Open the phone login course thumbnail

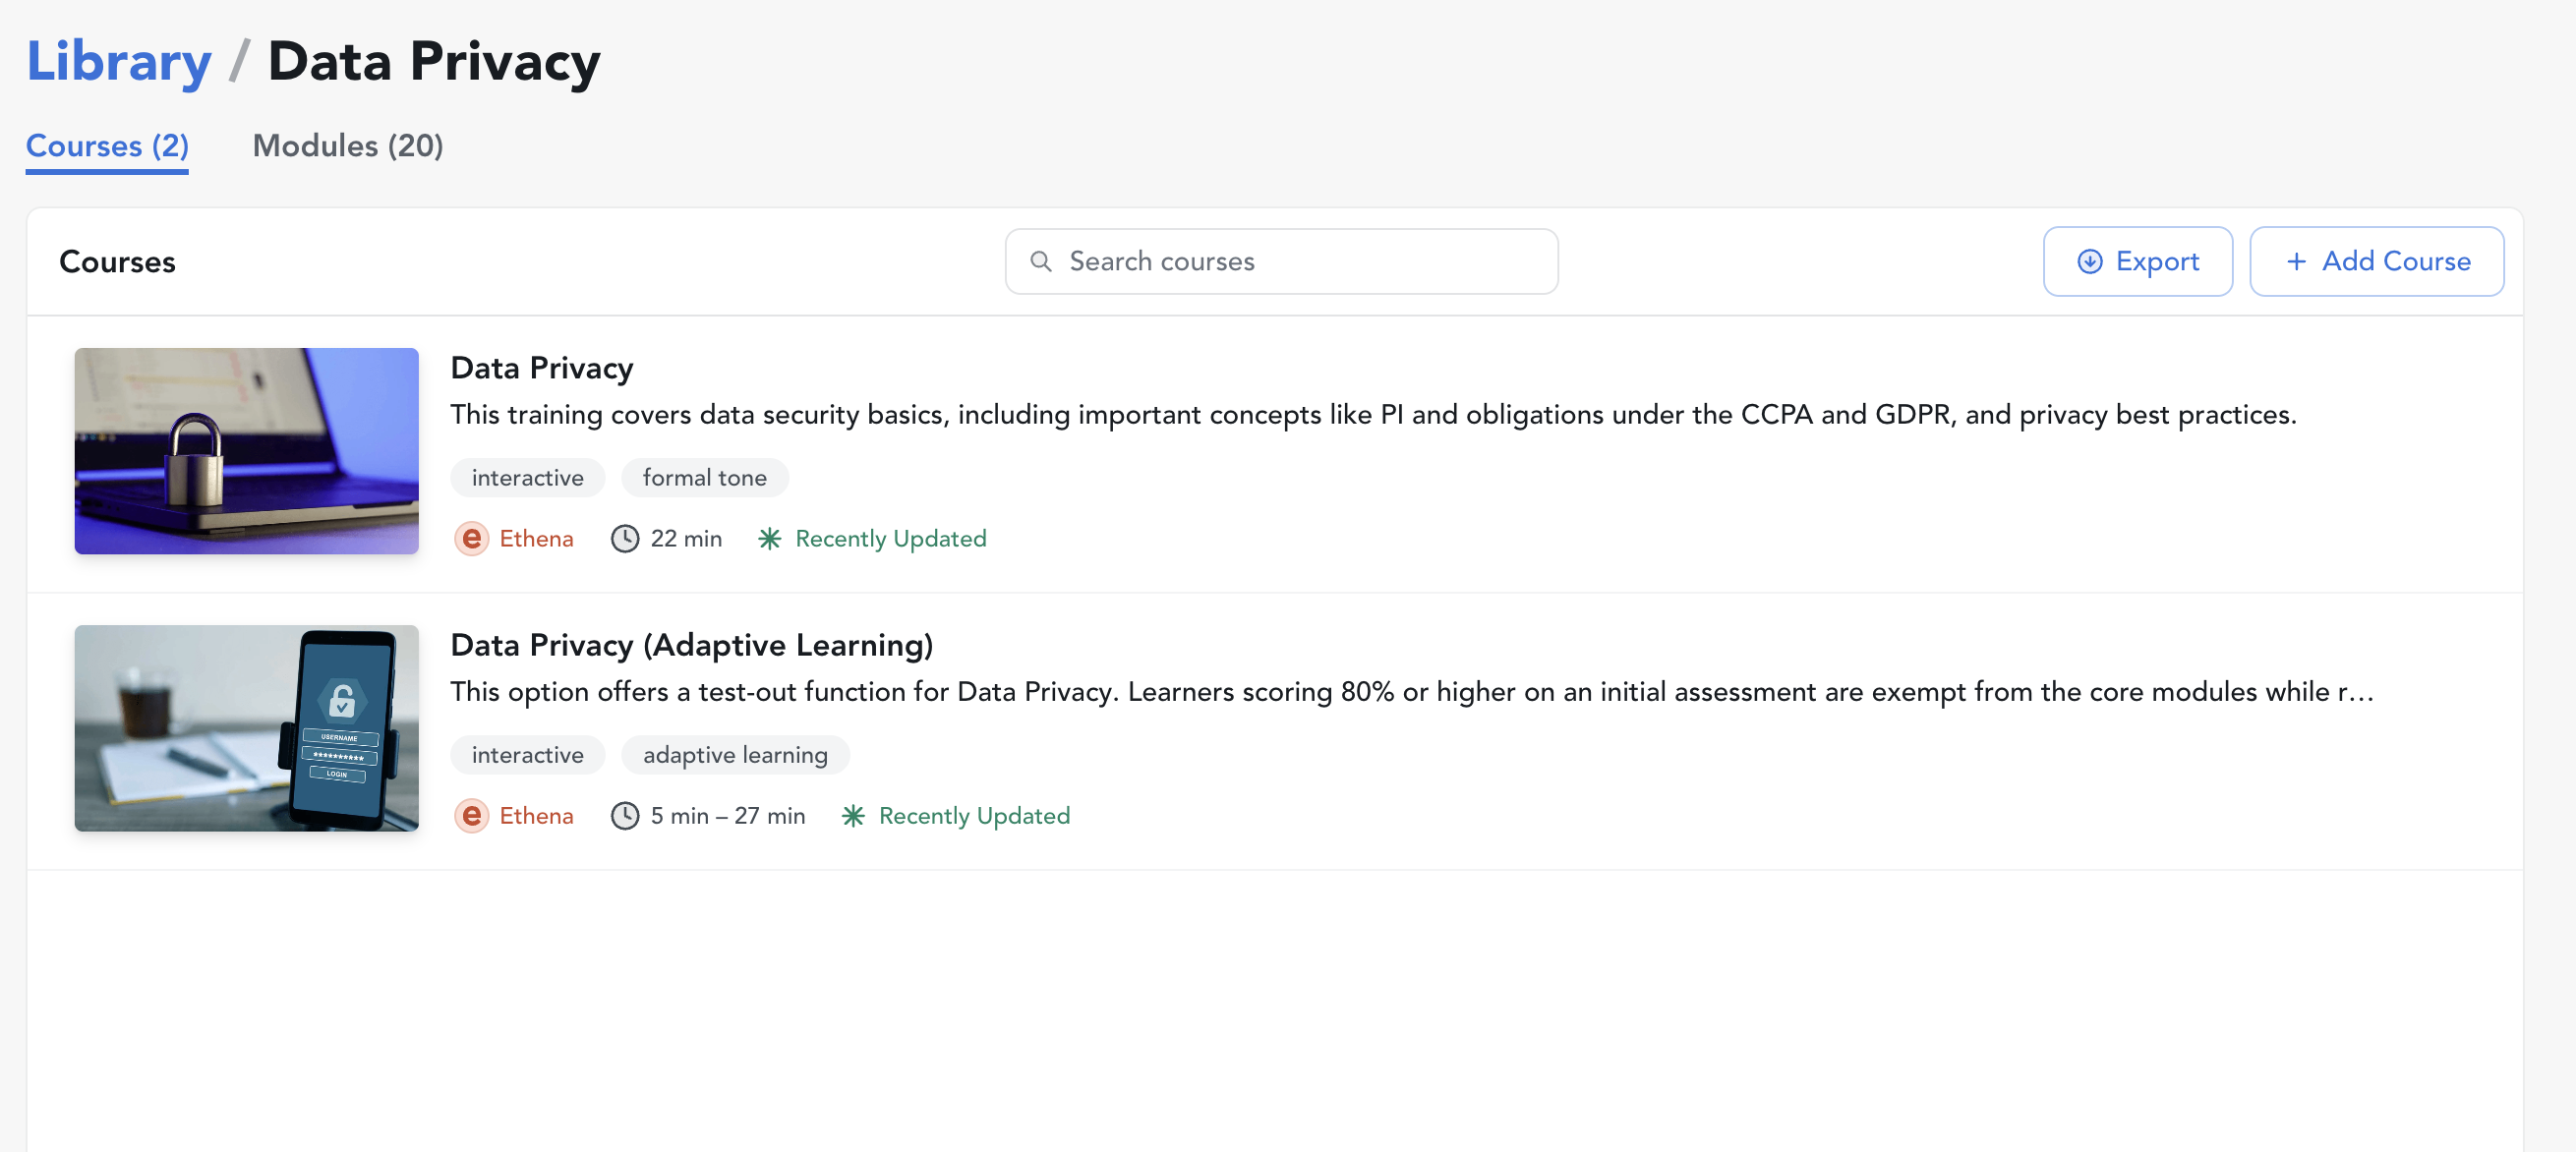[x=246, y=727]
